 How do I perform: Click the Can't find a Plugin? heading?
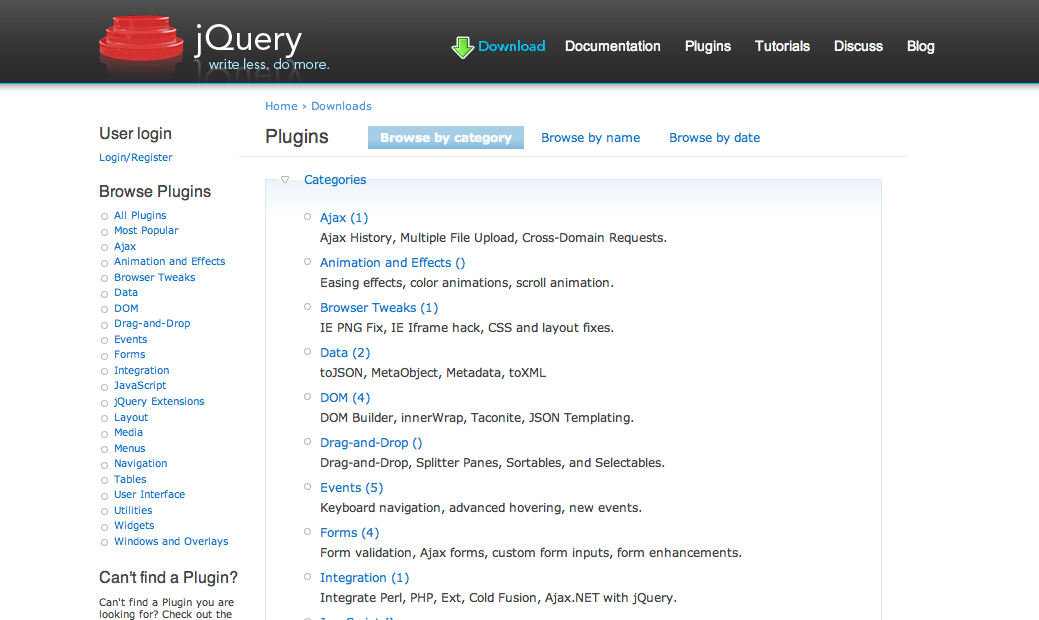click(x=168, y=578)
